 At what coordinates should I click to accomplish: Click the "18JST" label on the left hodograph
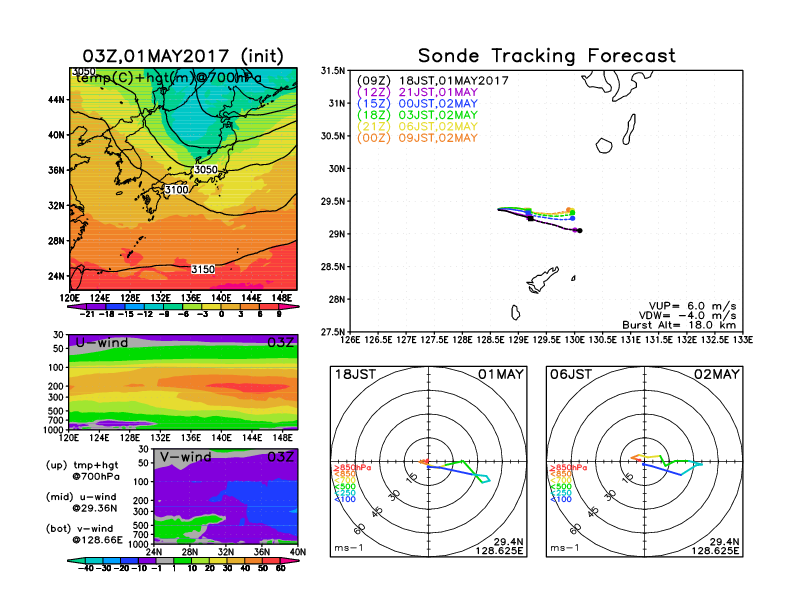[356, 374]
